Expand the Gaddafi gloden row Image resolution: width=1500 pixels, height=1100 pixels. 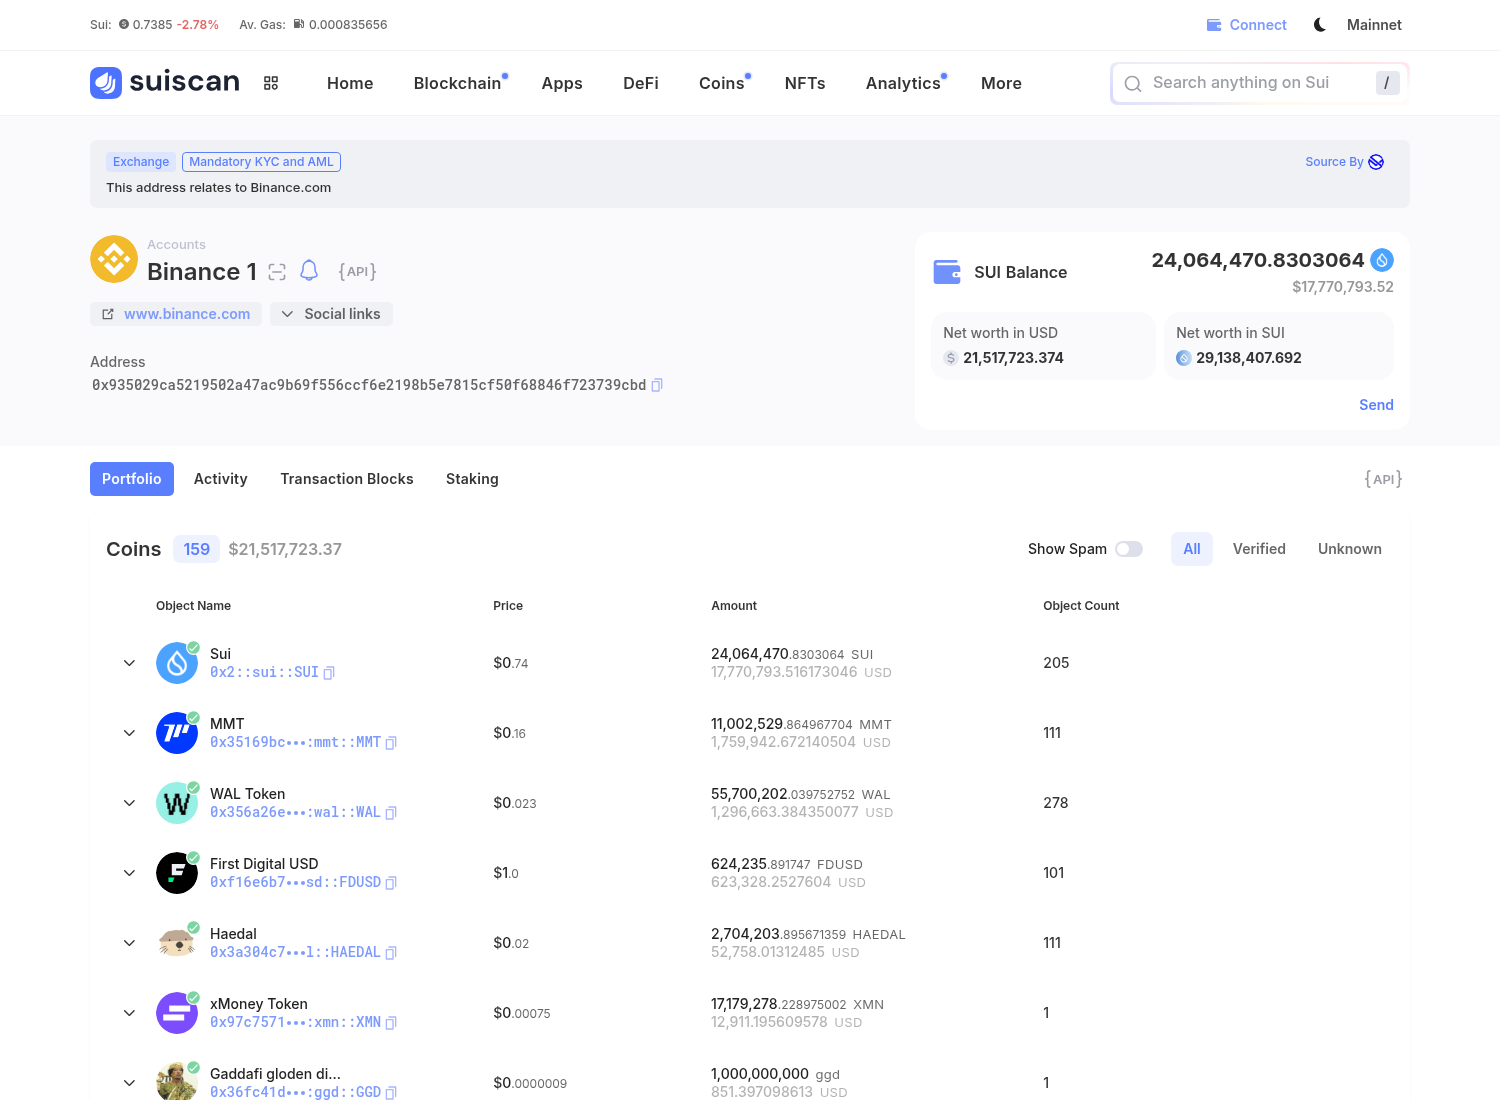129,1083
